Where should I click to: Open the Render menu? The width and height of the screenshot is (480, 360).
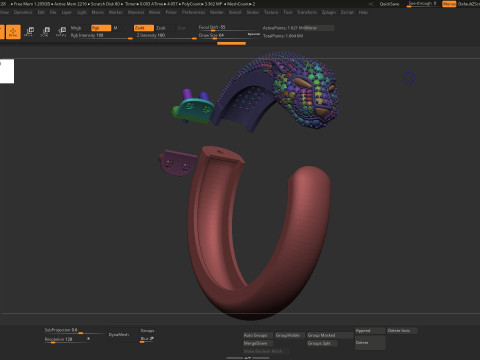[217, 12]
